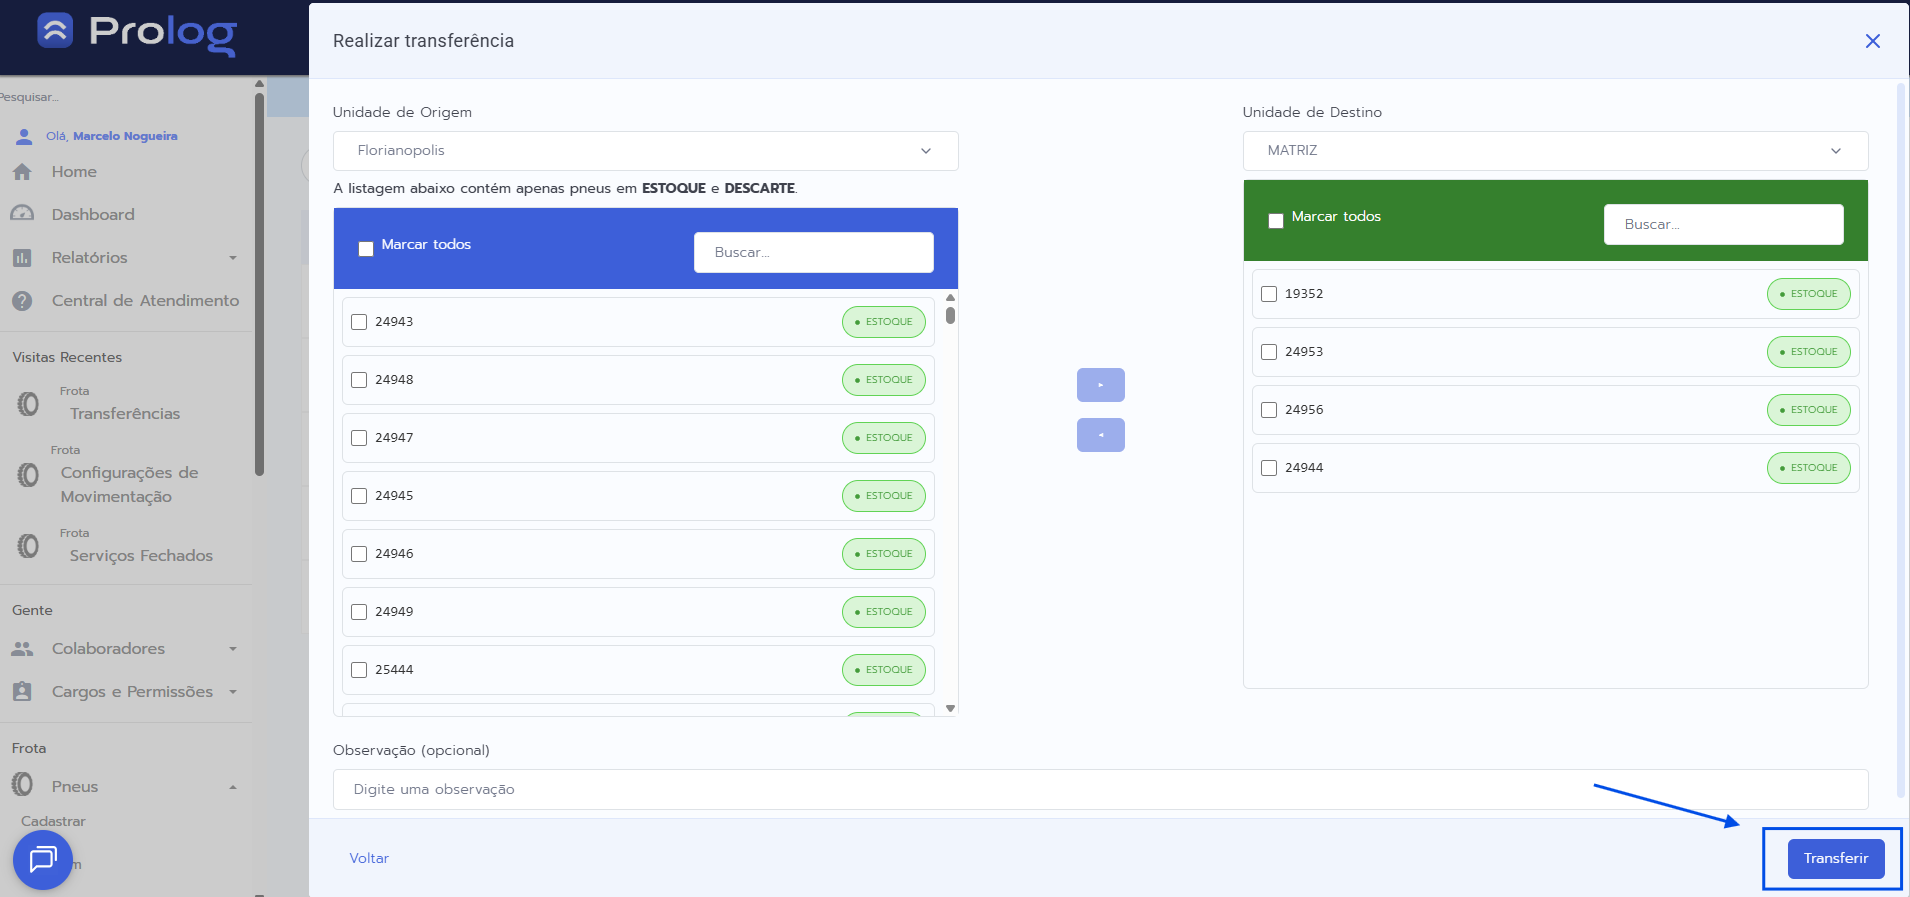This screenshot has height=897, width=1910.
Task: Check the box for tire 24943
Action: (x=359, y=322)
